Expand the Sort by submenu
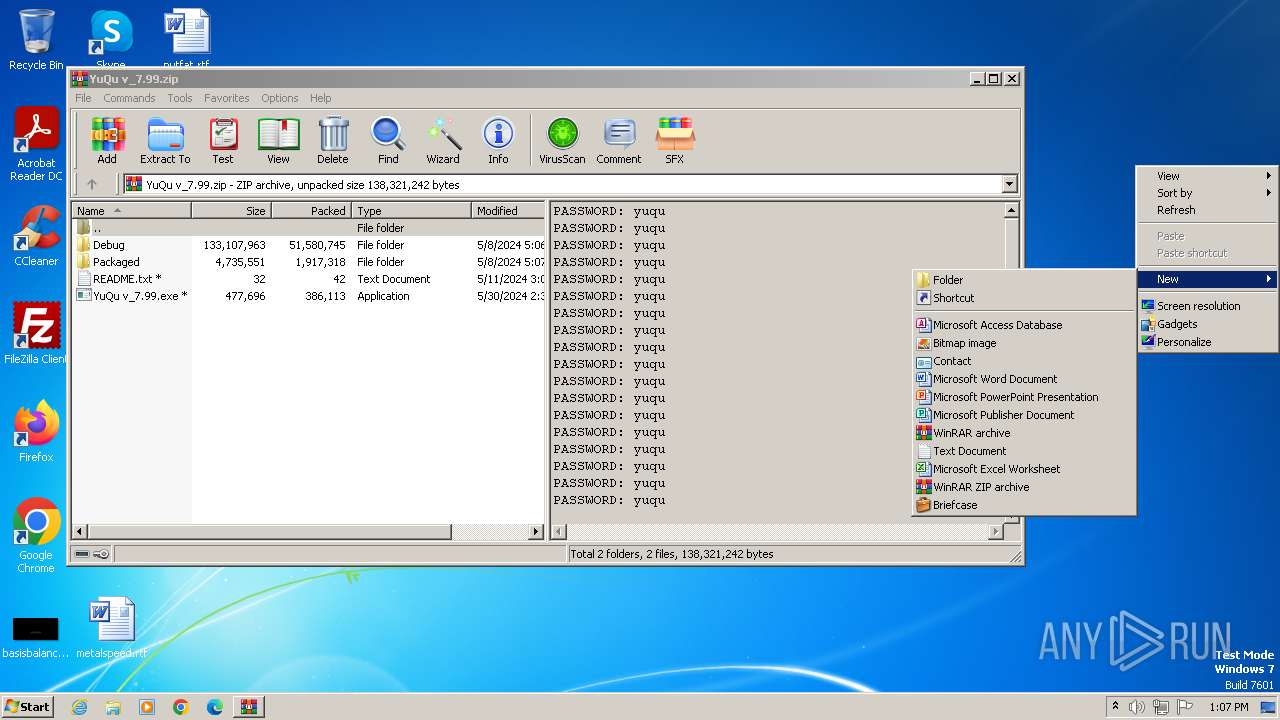 click(x=1207, y=193)
